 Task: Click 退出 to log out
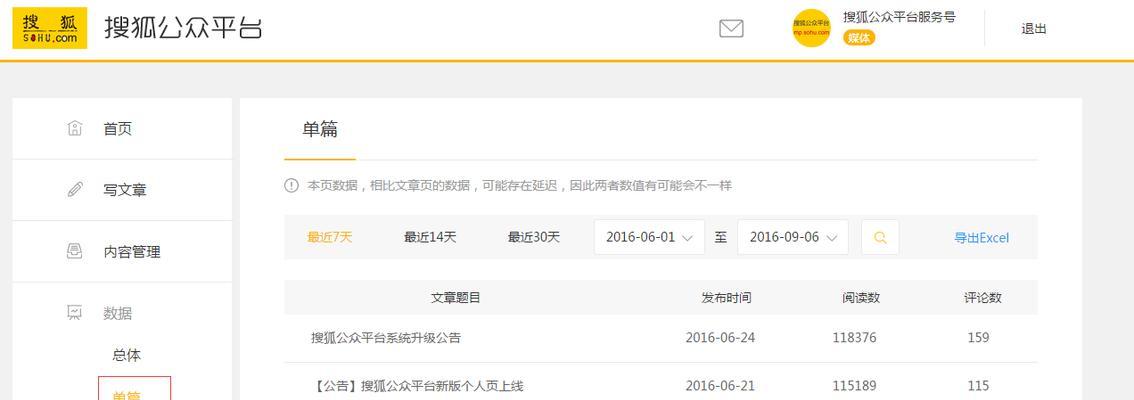coord(1033,29)
